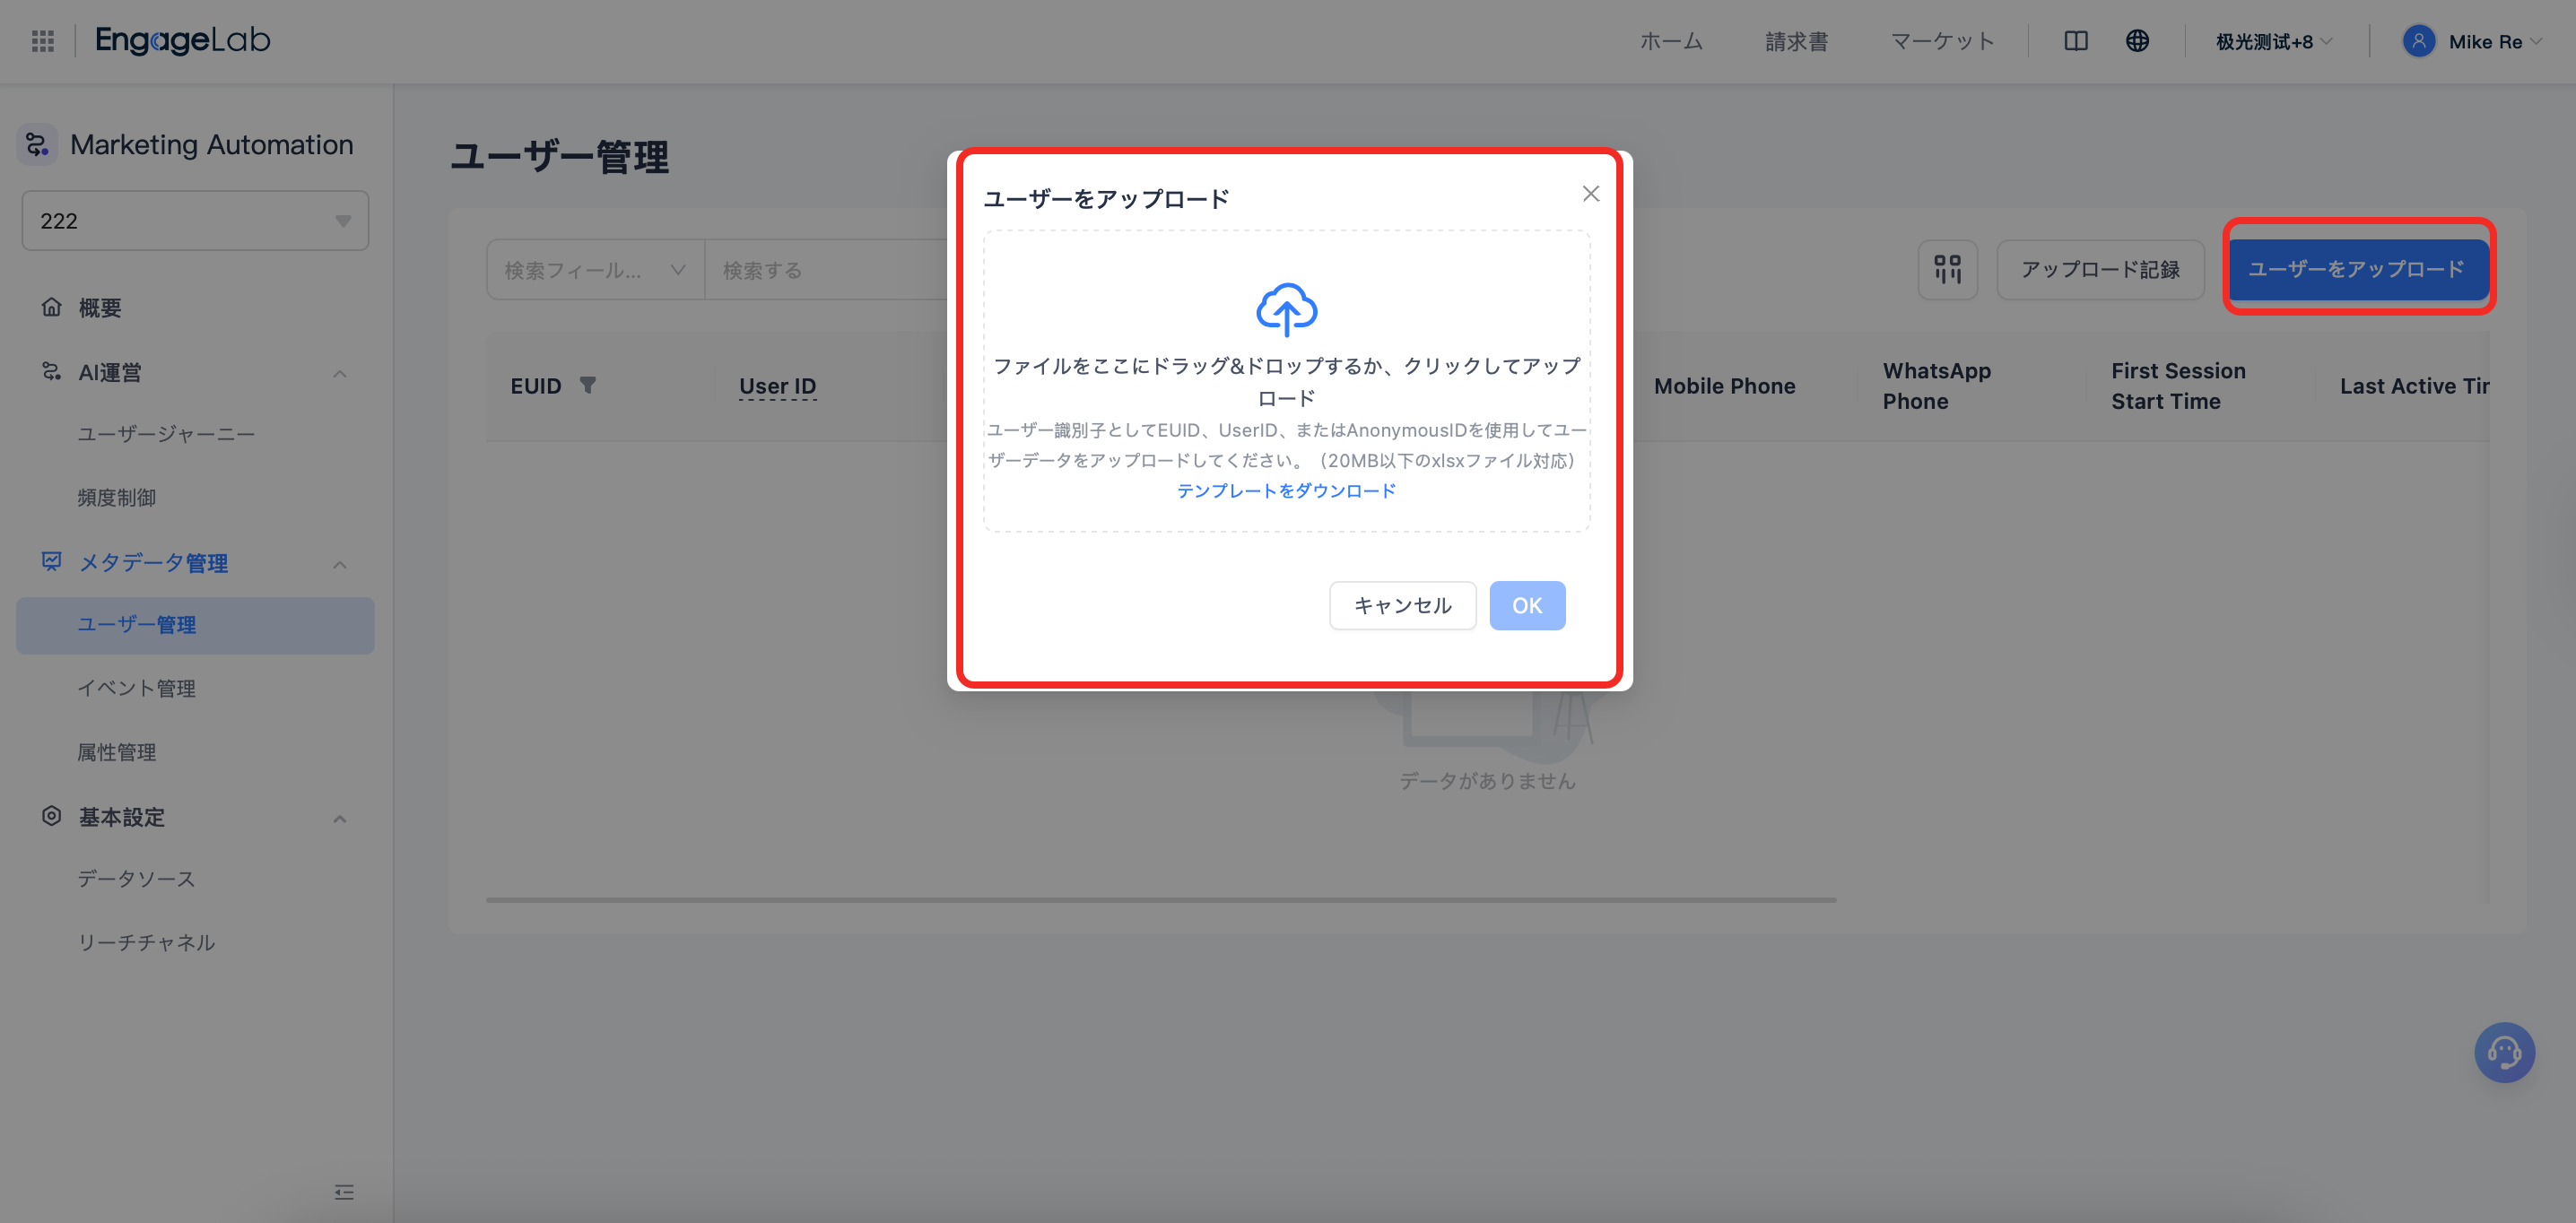Download the template via テンプレートをダウンロード link
The image size is (2576, 1223).
pyautogui.click(x=1286, y=490)
